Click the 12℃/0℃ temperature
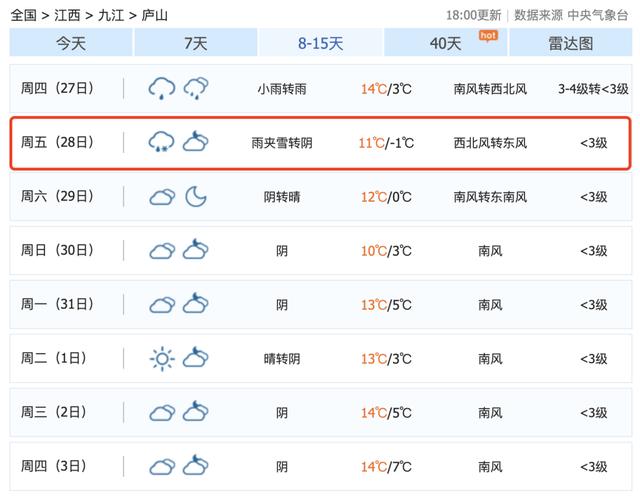The height and width of the screenshot is (500, 640). point(386,197)
